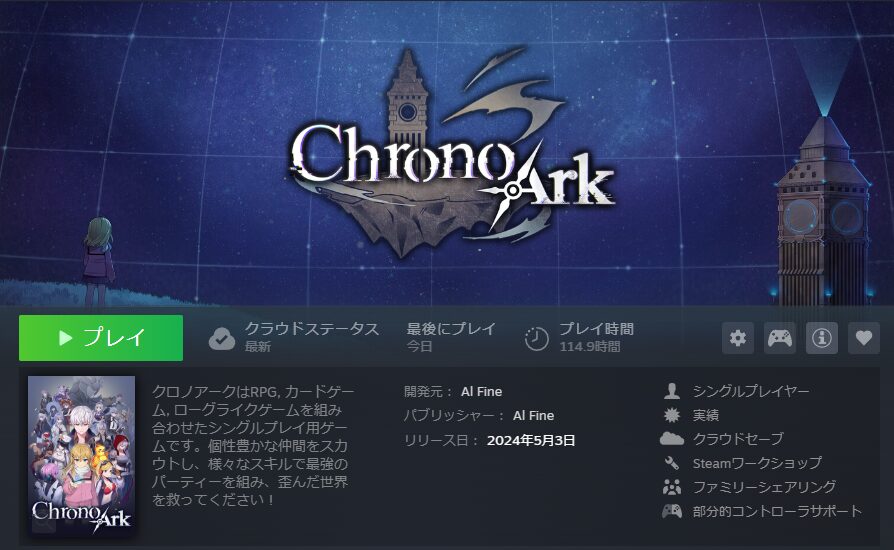Toggle the favorite heart icon
894x550 pixels.
pyautogui.click(x=864, y=338)
